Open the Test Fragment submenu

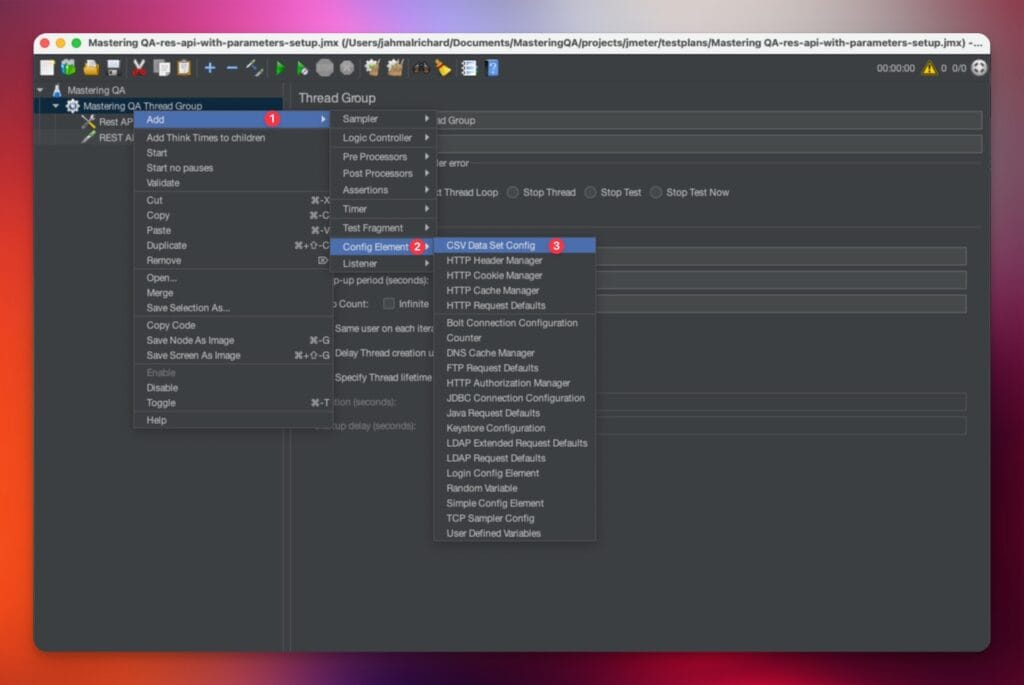(x=383, y=228)
